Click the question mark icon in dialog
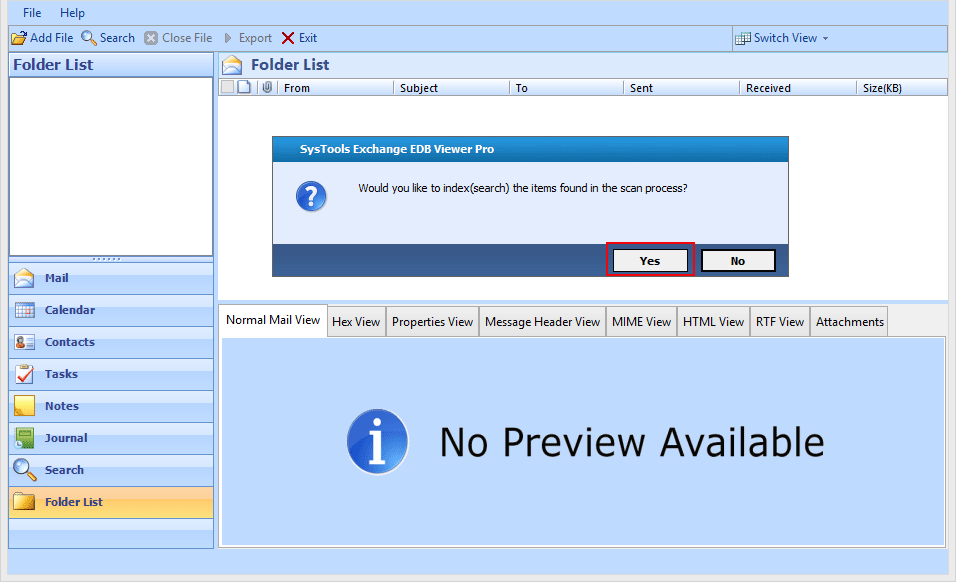This screenshot has width=956, height=582. pyautogui.click(x=311, y=196)
